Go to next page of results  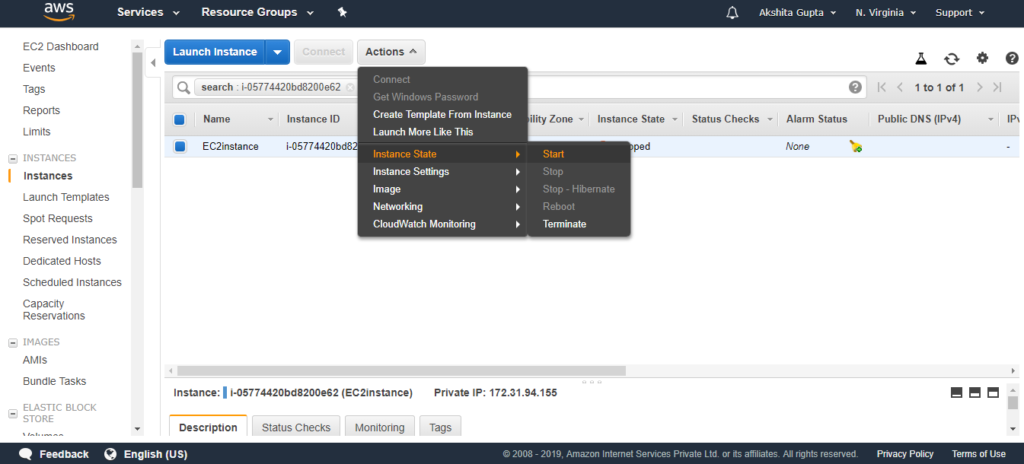coord(979,88)
